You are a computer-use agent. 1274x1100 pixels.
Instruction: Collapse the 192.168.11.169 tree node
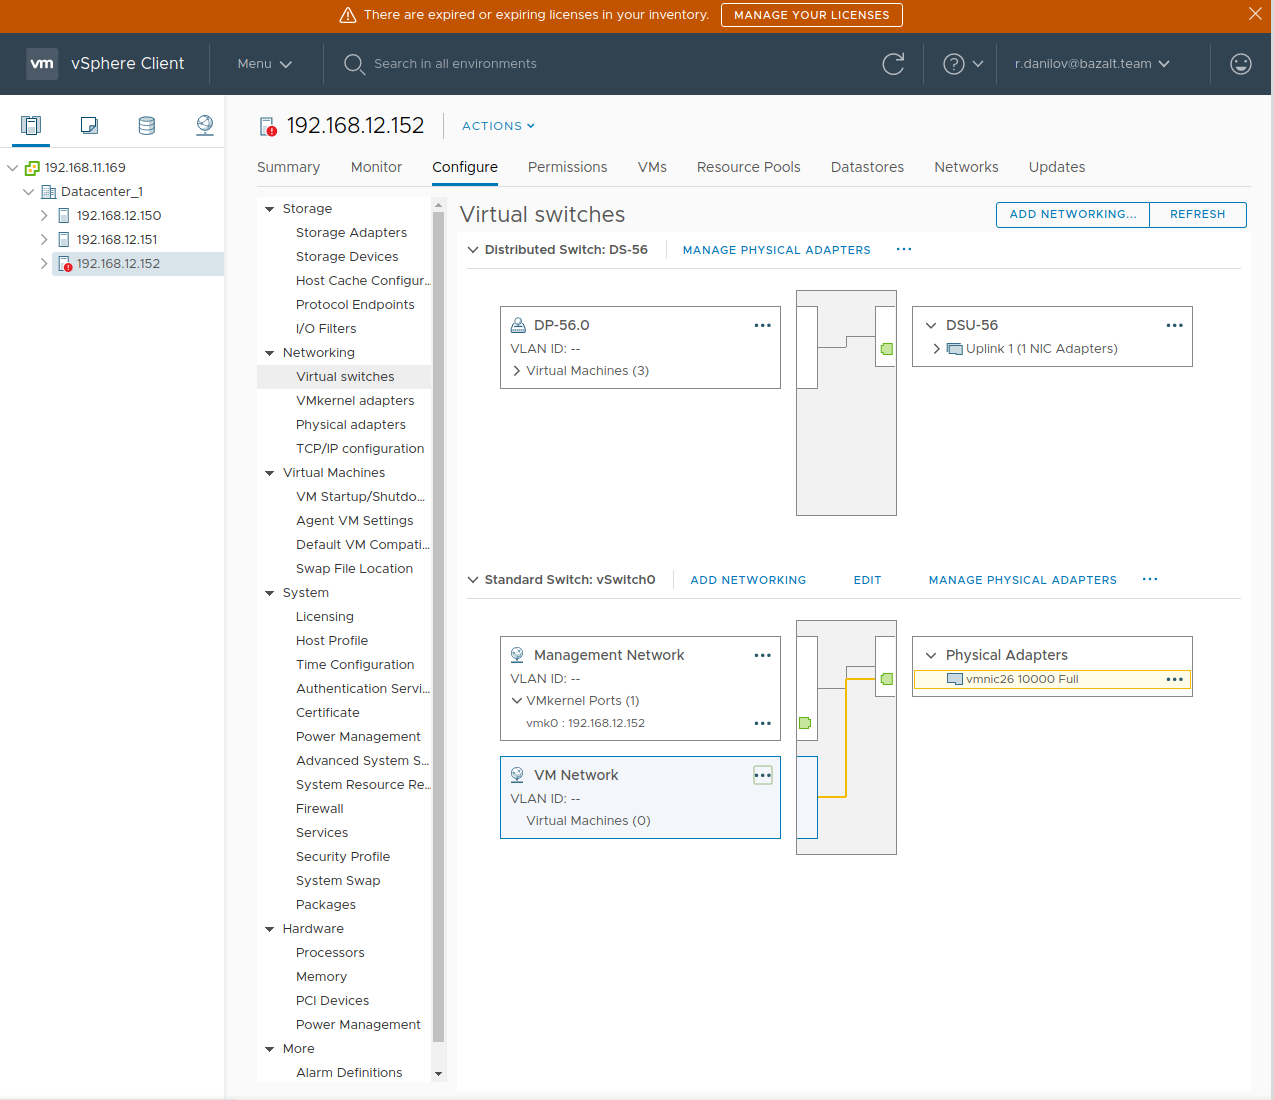[13, 168]
